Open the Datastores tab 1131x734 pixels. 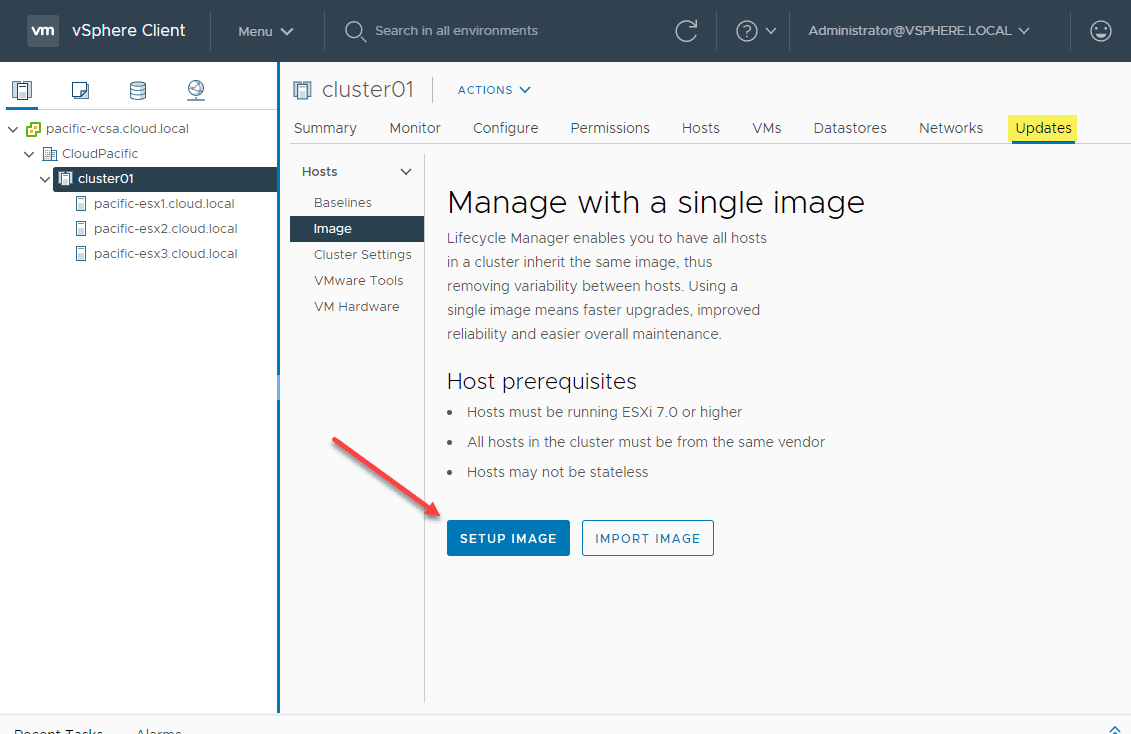tap(850, 128)
